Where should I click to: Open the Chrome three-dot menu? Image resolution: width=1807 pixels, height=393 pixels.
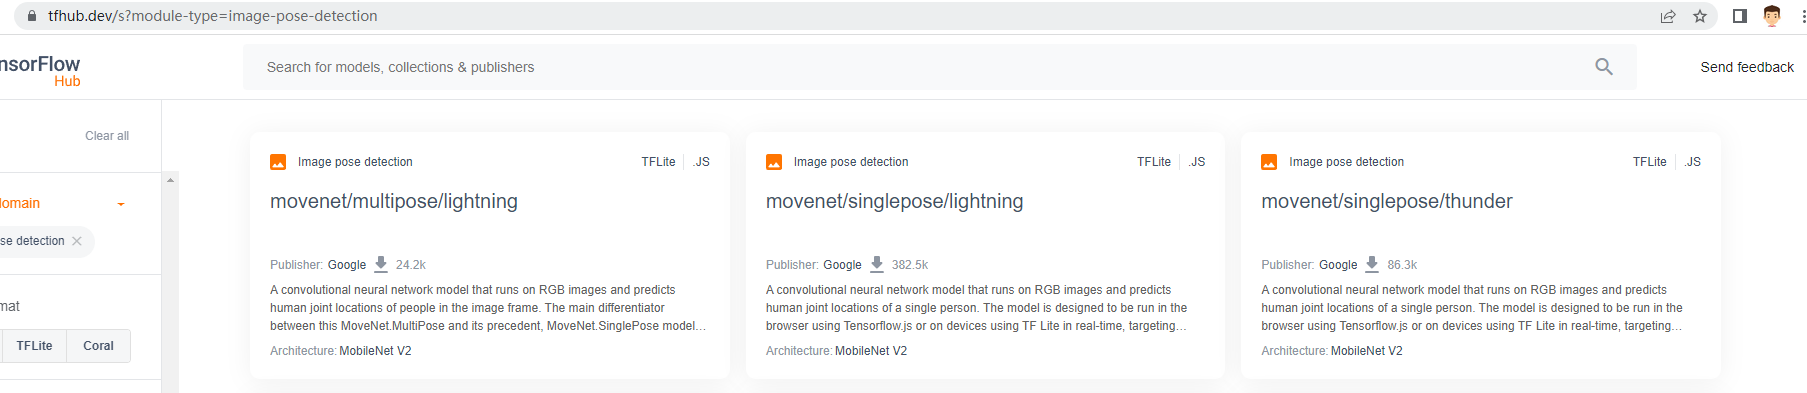(1802, 16)
